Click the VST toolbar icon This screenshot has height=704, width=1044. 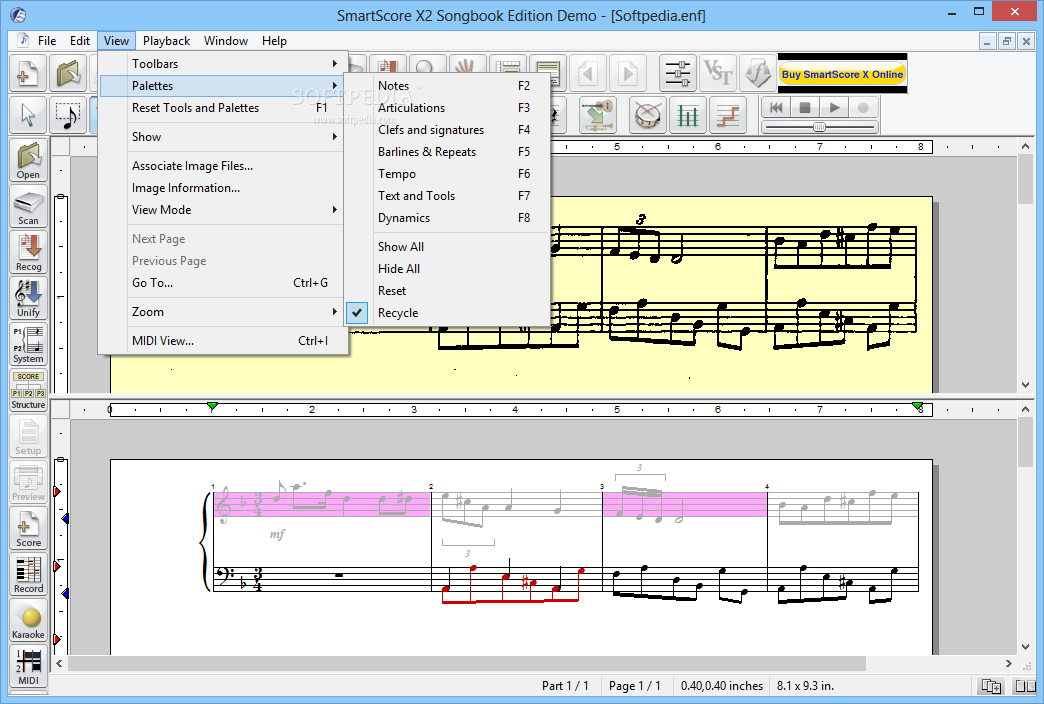click(718, 73)
